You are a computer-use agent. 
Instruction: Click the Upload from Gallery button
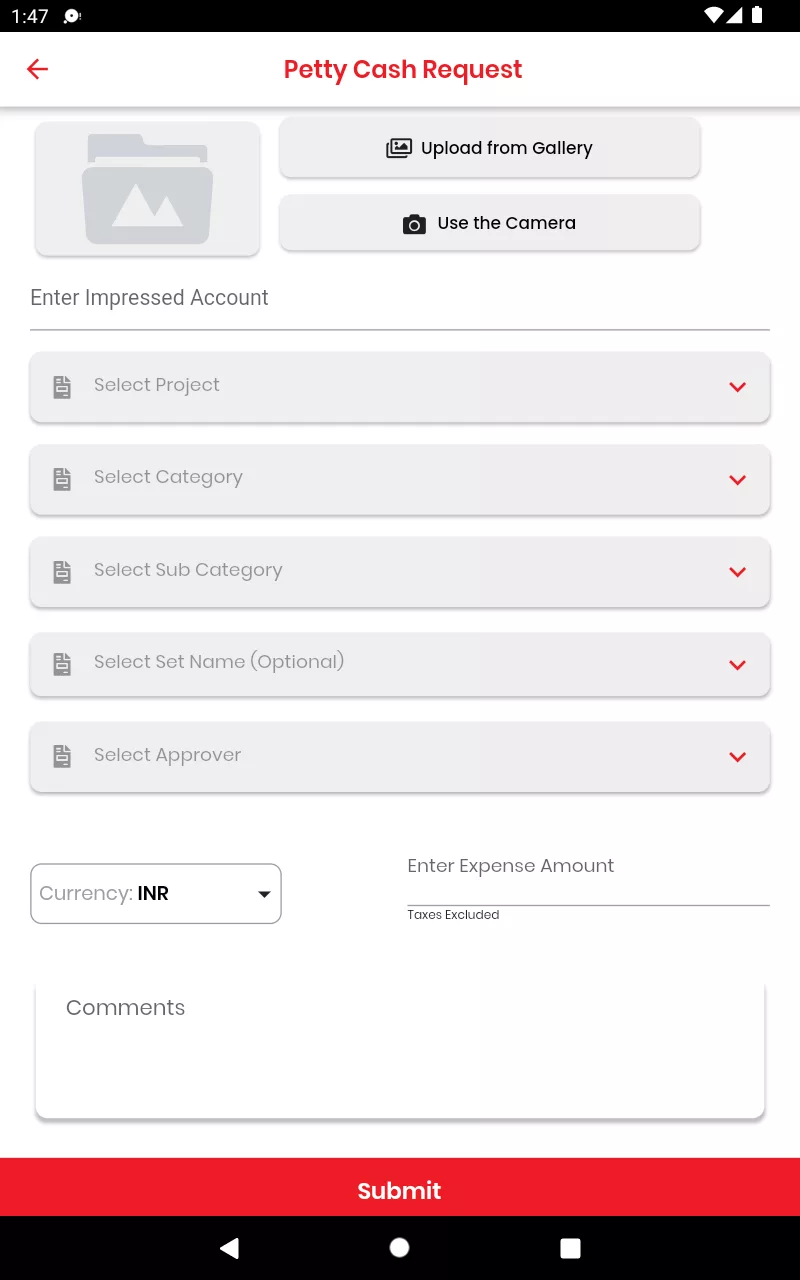pos(489,148)
